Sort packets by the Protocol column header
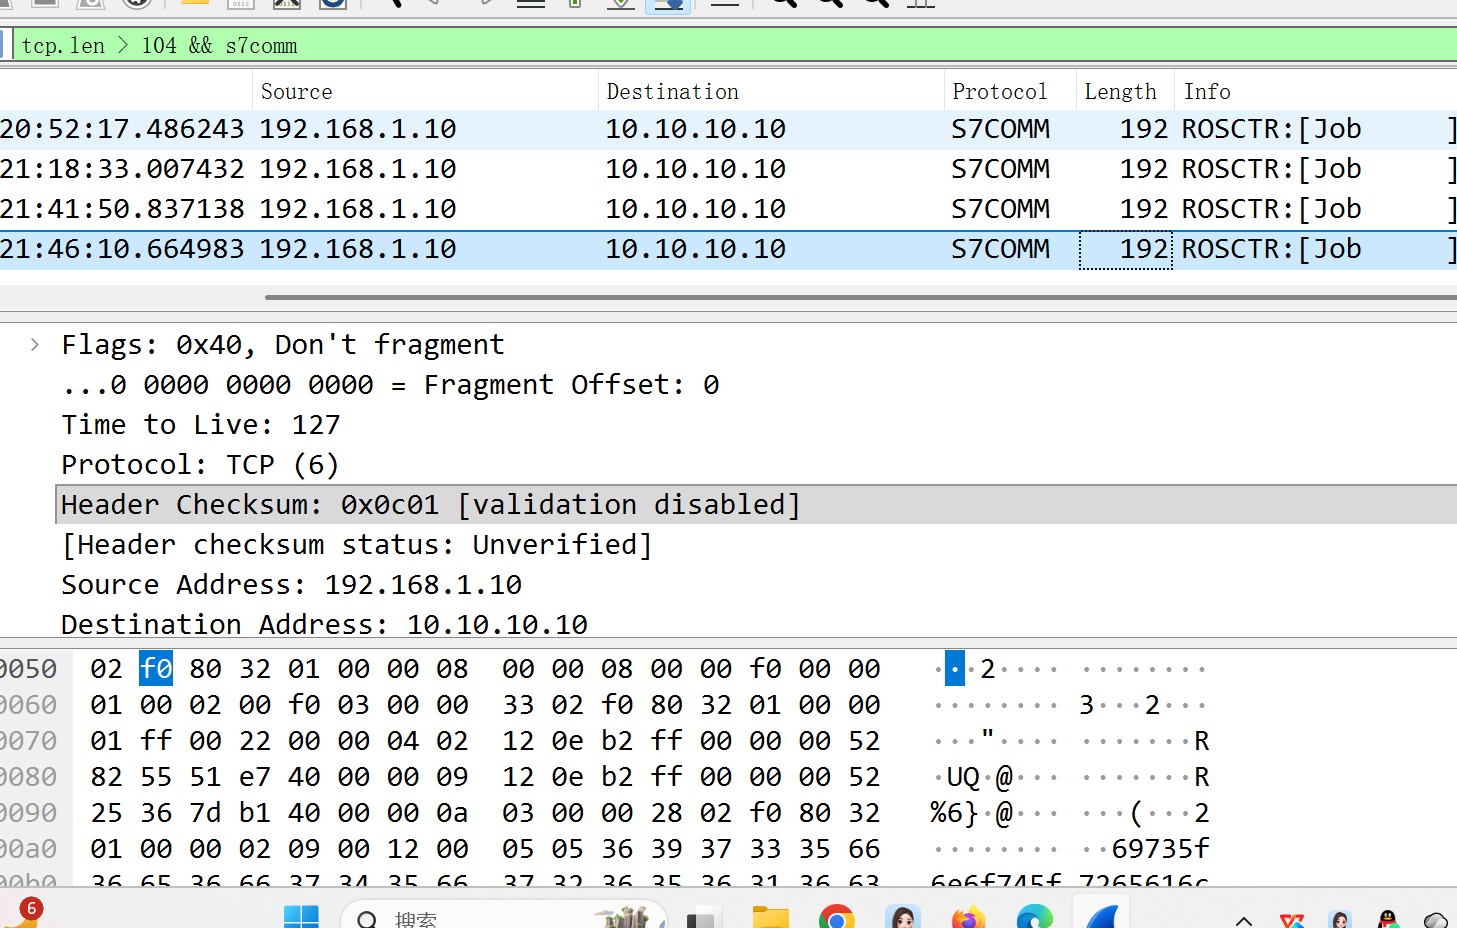Image resolution: width=1457 pixels, height=928 pixels. point(999,91)
